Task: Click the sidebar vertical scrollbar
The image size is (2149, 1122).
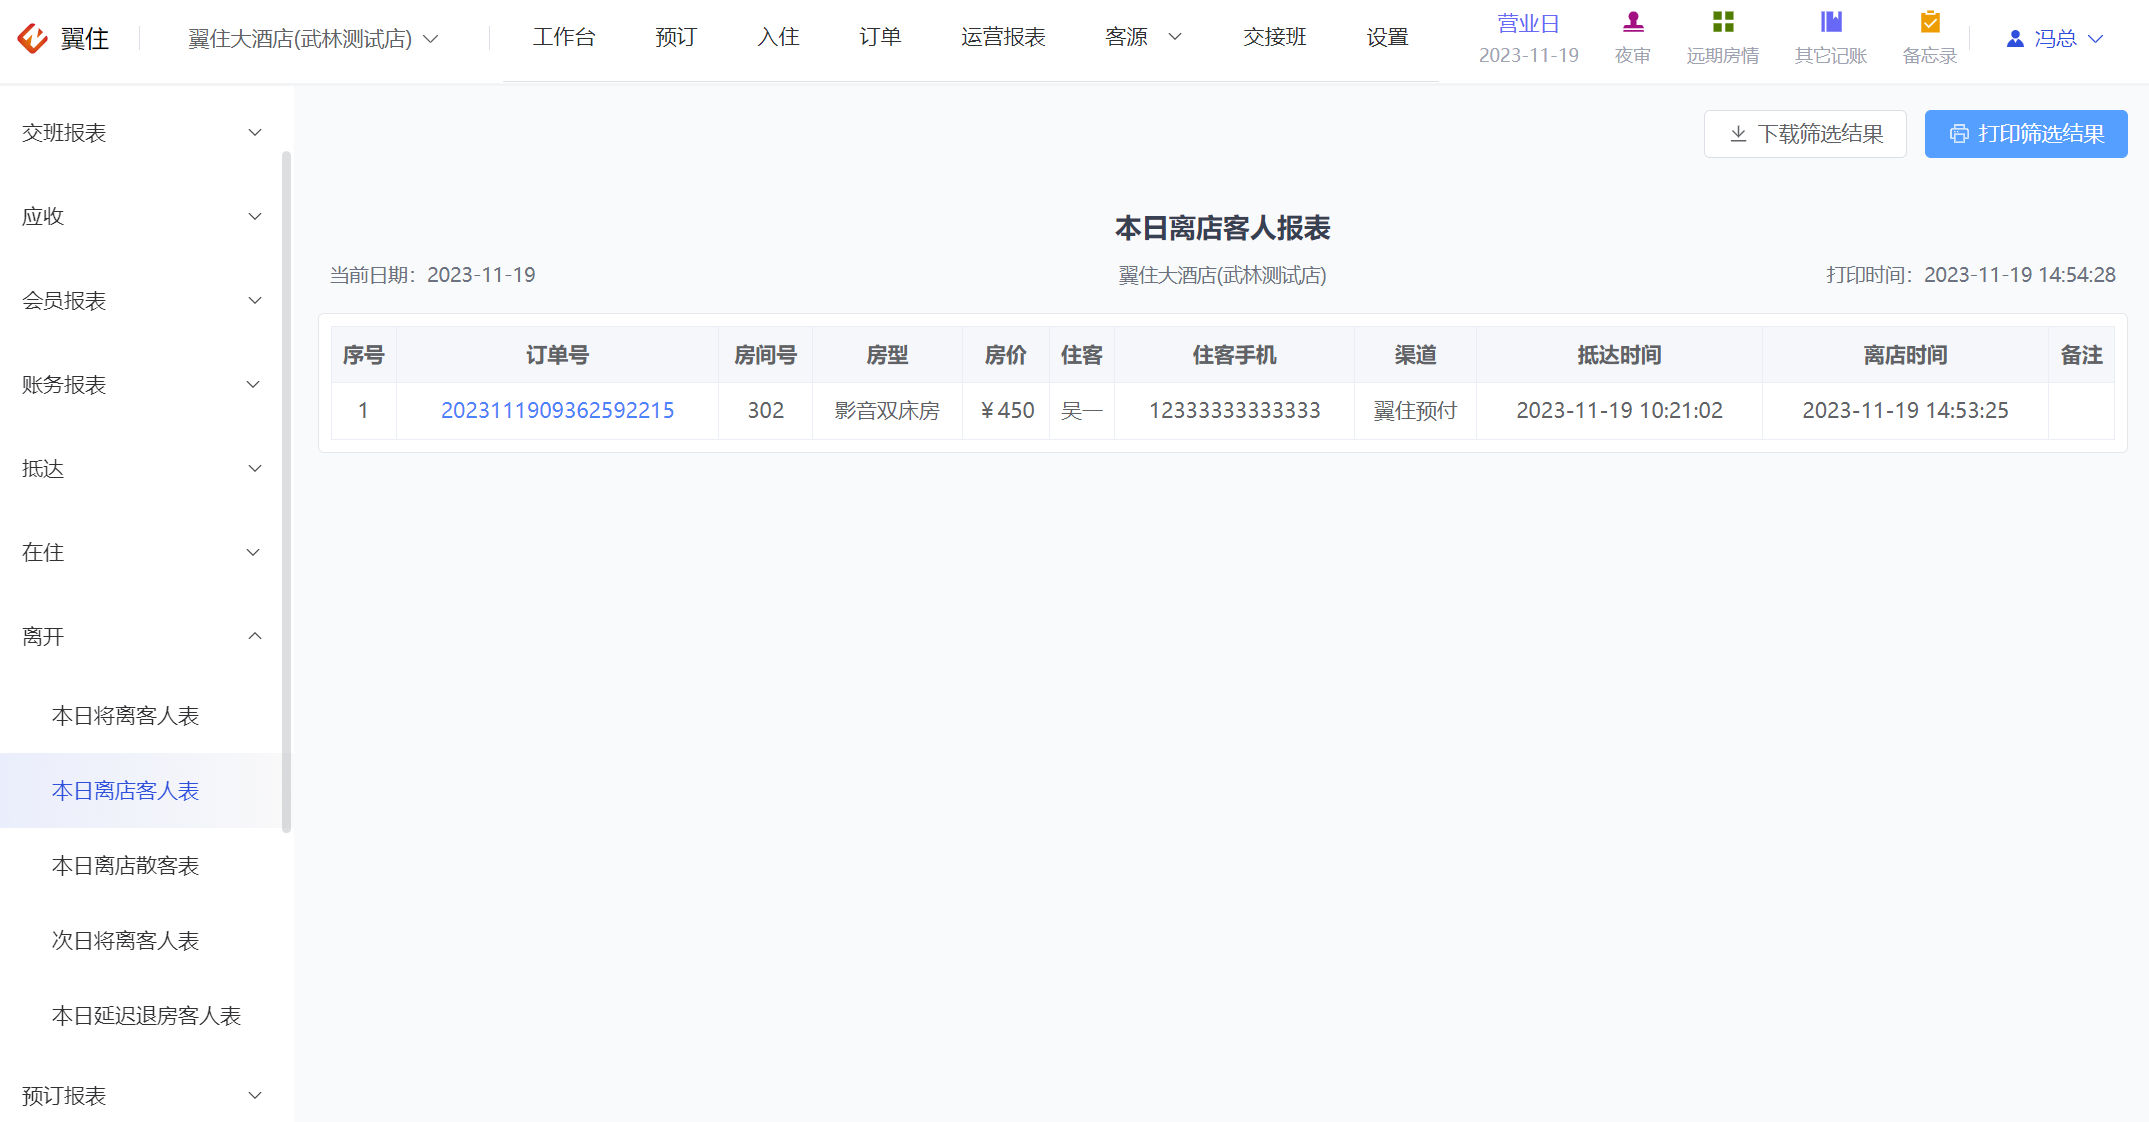Action: point(287,492)
